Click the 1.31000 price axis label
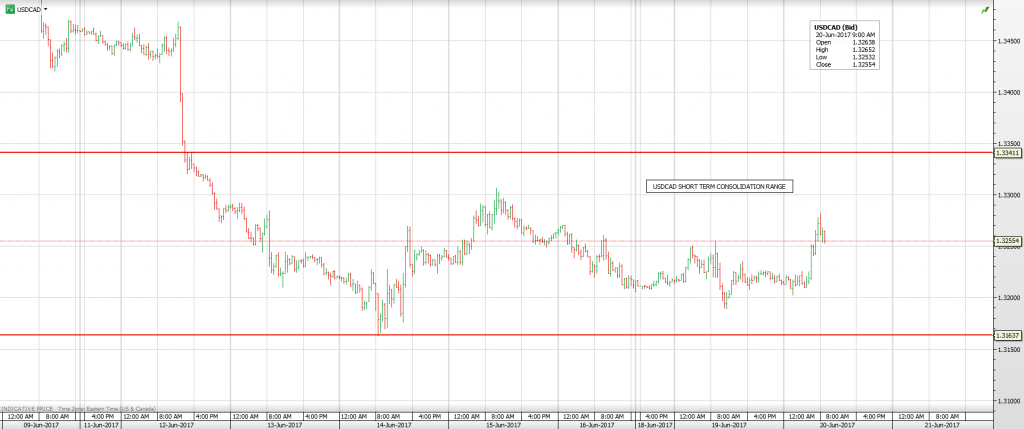This screenshot has height=429, width=1024. pos(1008,401)
